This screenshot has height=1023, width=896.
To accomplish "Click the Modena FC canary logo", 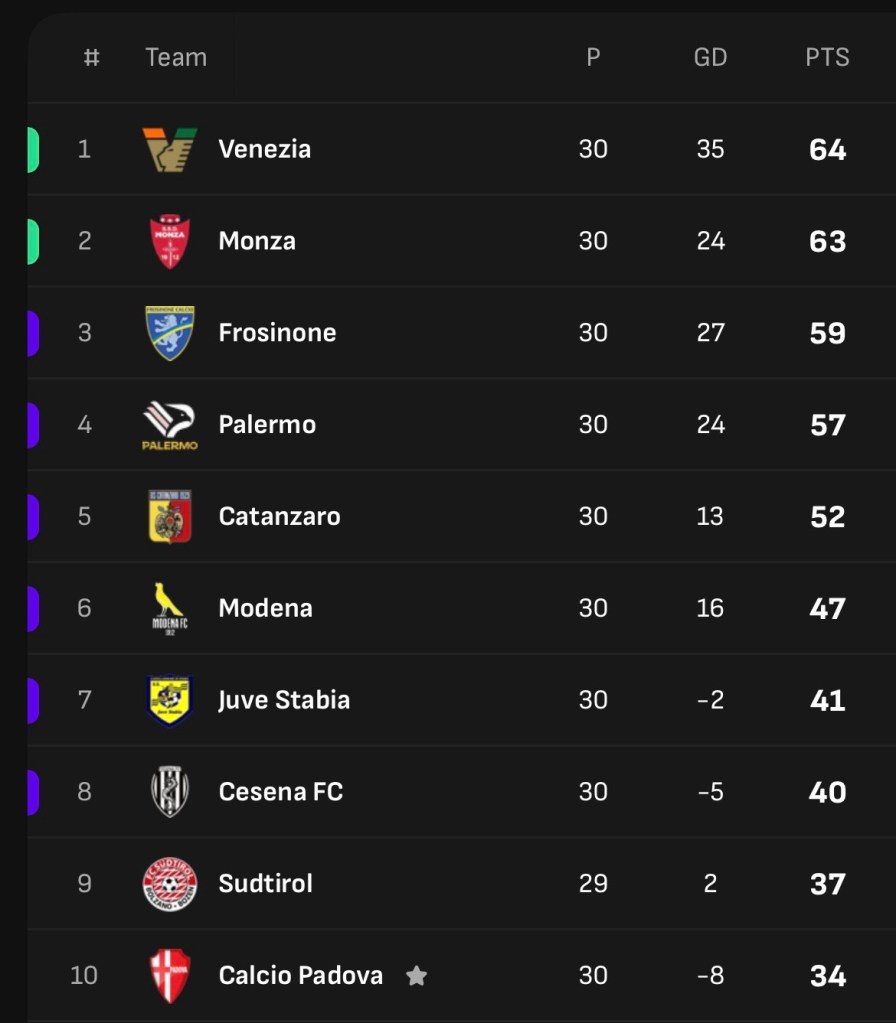I will [x=170, y=608].
